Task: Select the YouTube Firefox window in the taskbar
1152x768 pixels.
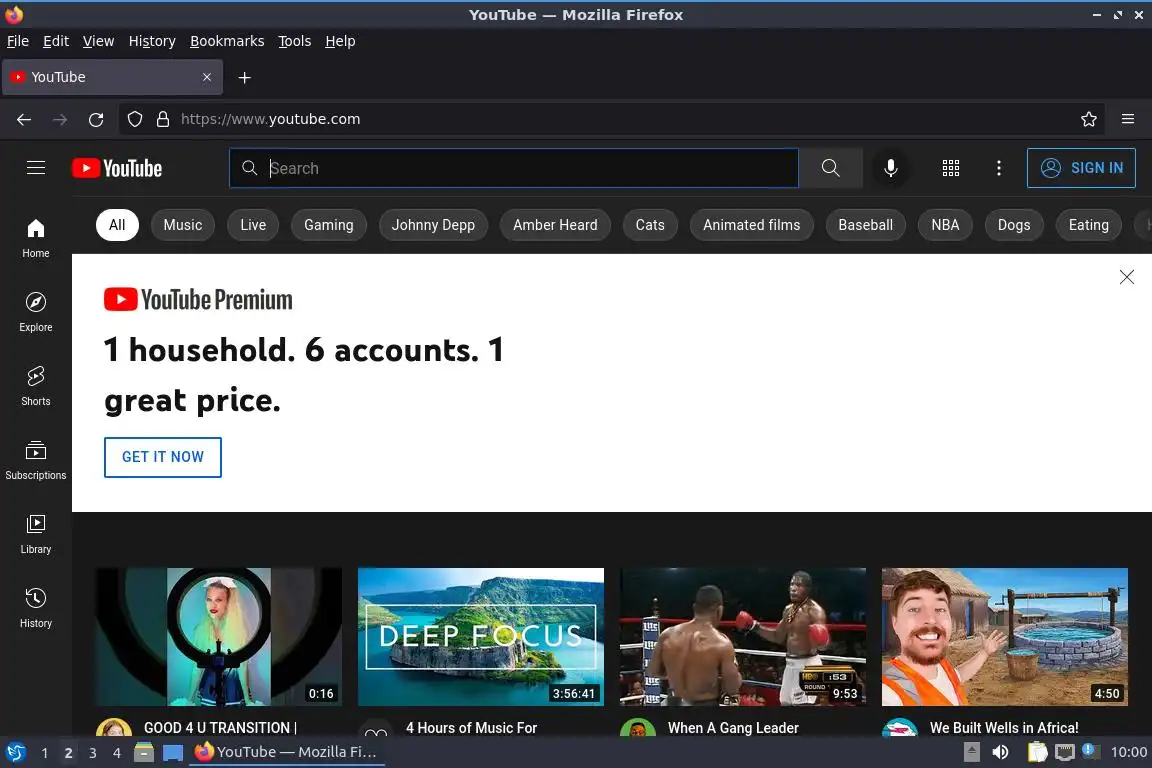Action: pyautogui.click(x=287, y=752)
